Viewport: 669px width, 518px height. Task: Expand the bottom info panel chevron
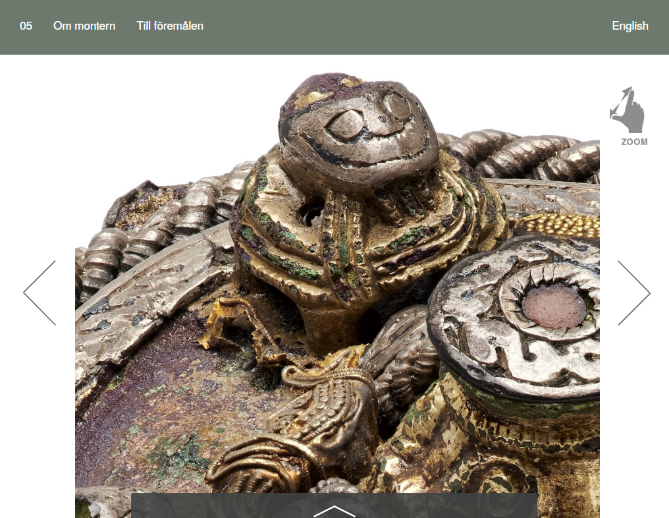click(334, 510)
